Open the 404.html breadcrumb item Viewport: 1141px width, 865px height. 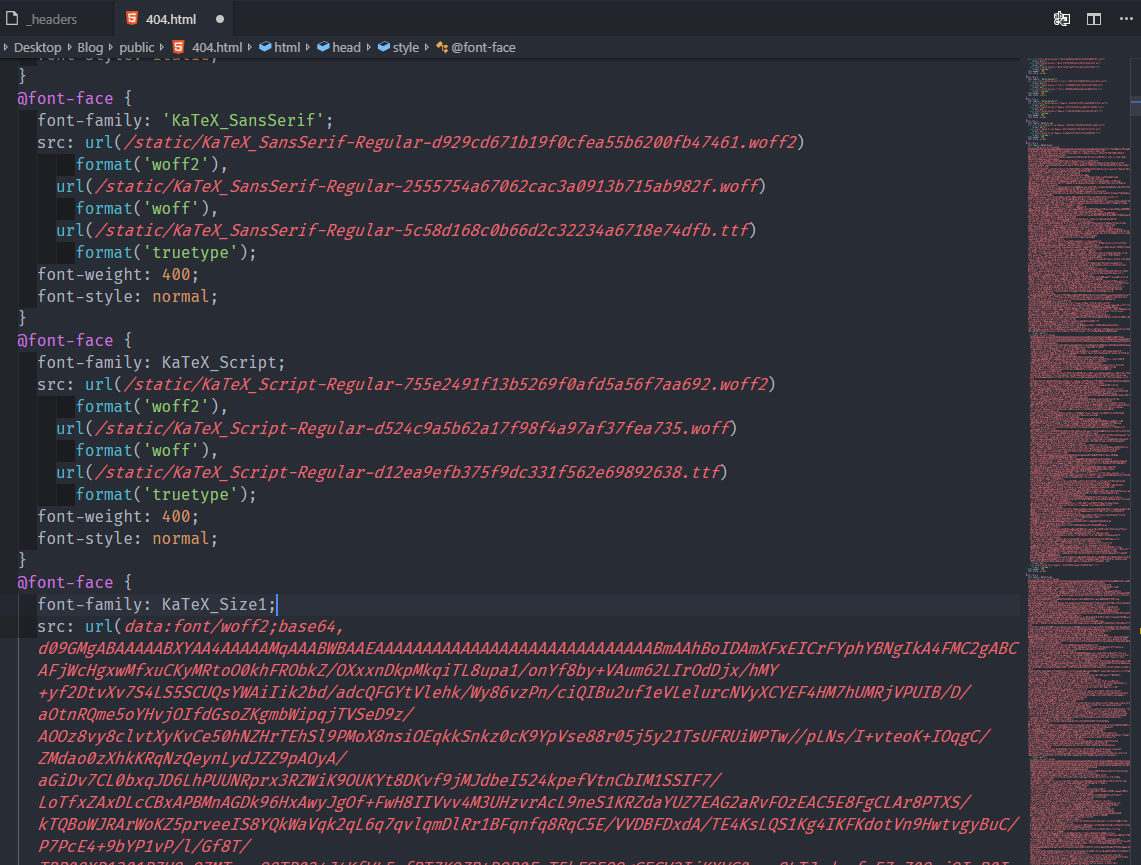coord(217,47)
